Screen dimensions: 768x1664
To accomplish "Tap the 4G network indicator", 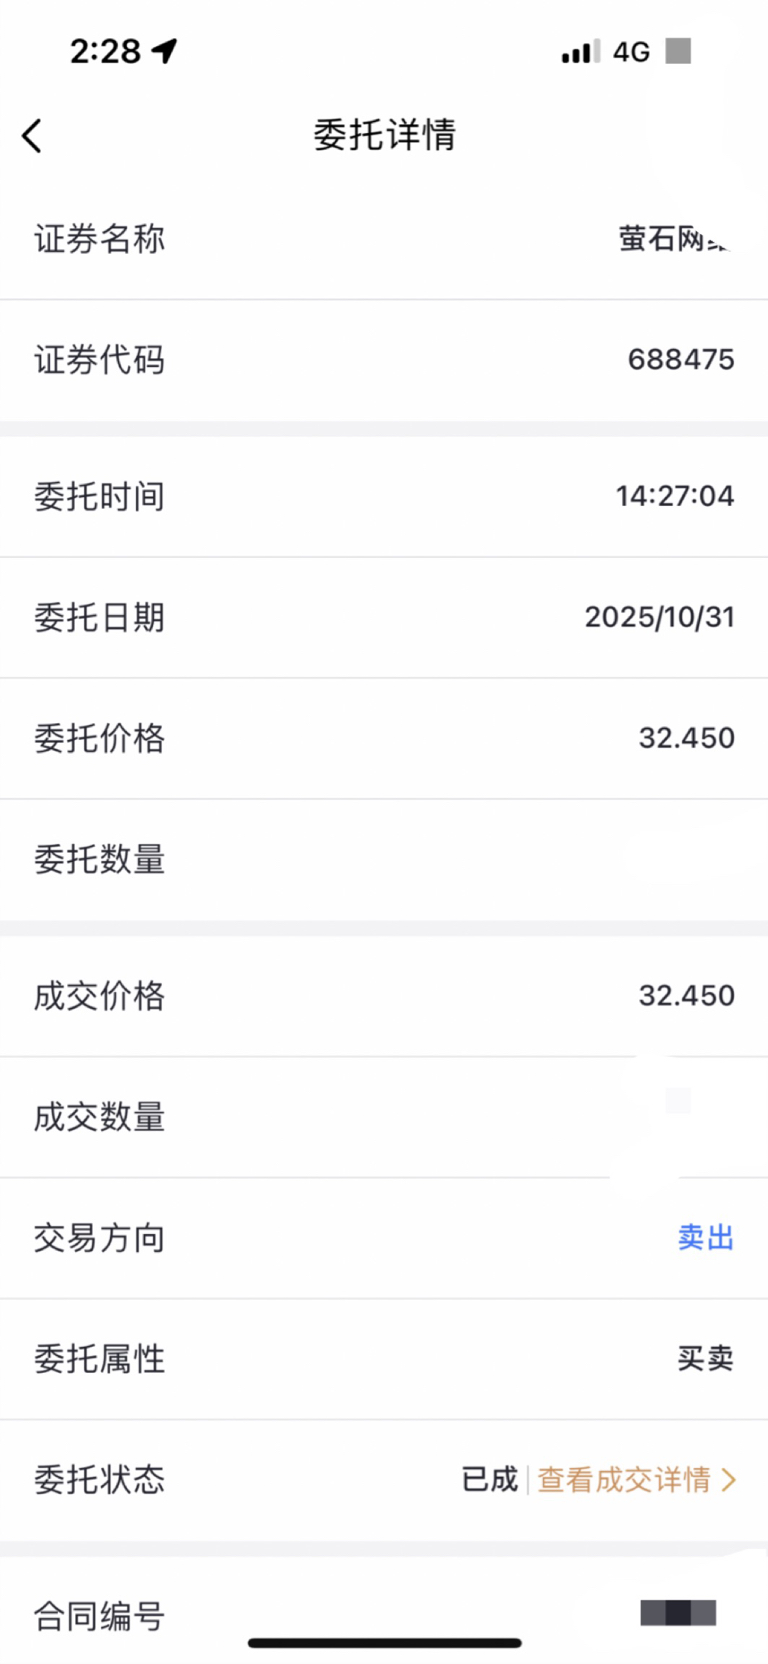I will pyautogui.click(x=631, y=51).
